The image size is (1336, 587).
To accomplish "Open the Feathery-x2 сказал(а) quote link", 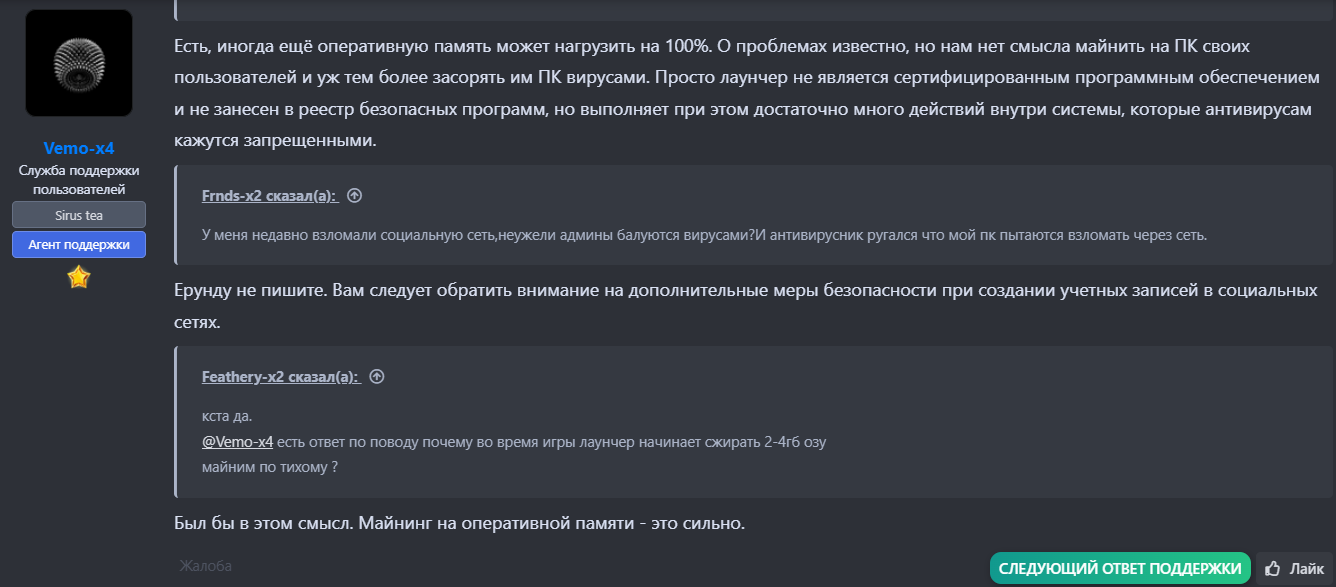I will click(280, 377).
